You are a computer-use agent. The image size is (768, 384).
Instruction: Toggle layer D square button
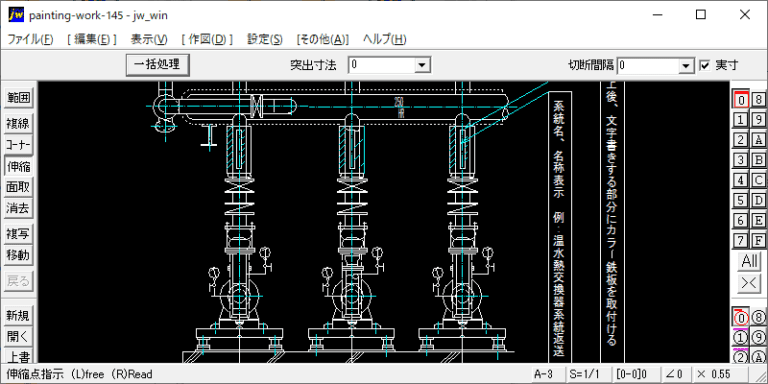click(x=758, y=200)
